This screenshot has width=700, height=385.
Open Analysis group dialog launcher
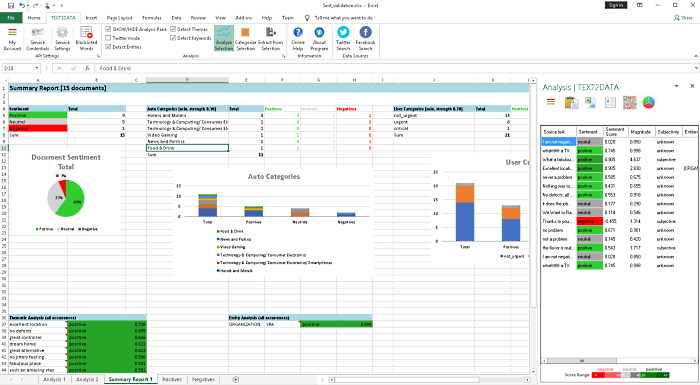click(283, 56)
